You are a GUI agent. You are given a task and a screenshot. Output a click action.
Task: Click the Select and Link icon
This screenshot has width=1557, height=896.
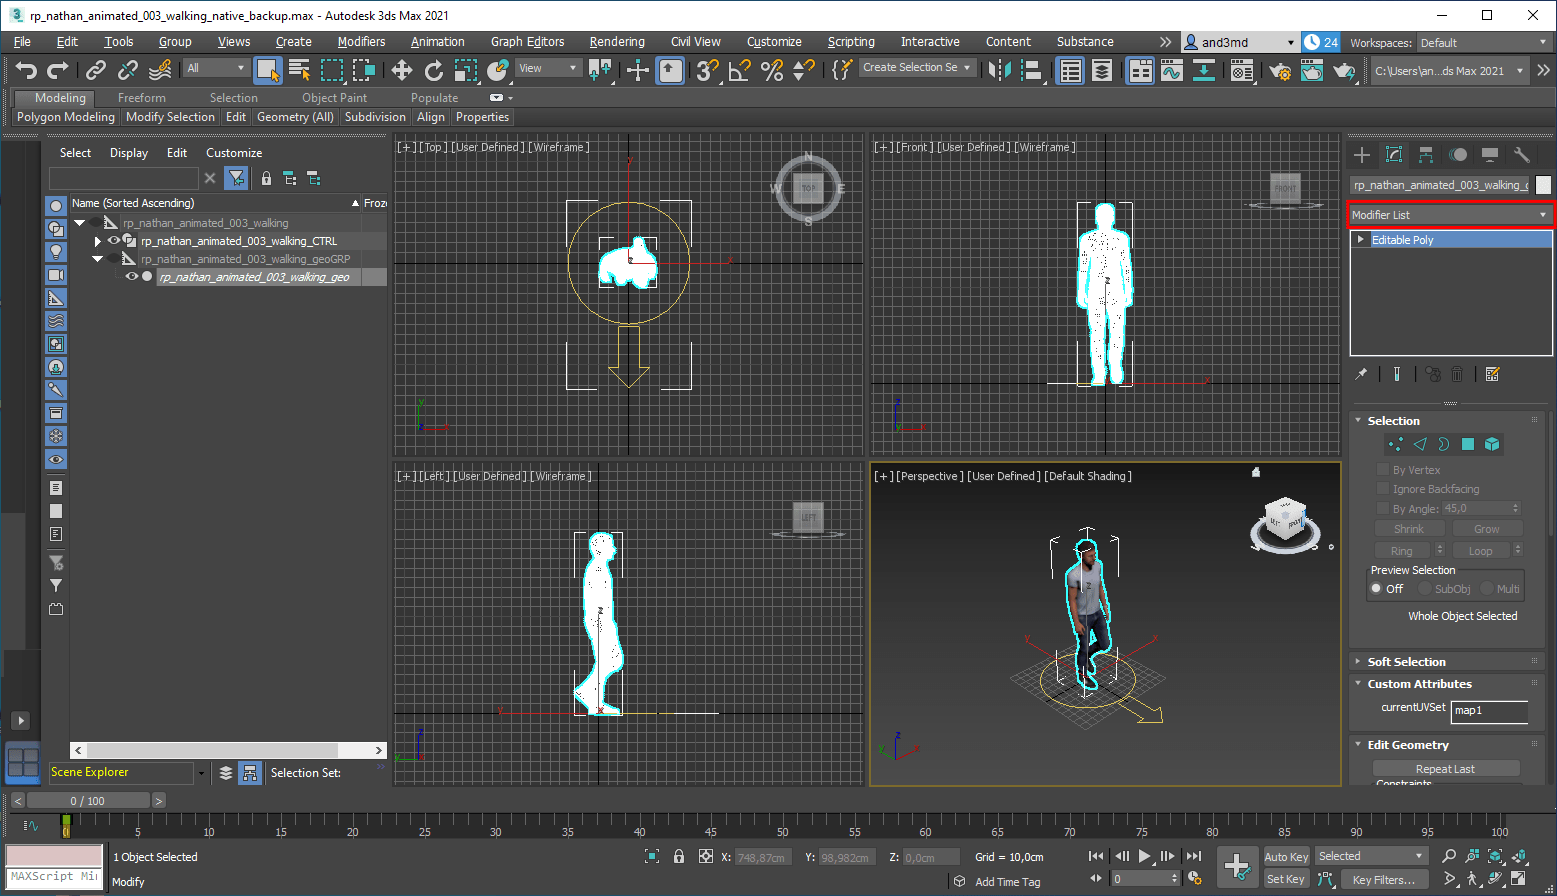coord(95,70)
